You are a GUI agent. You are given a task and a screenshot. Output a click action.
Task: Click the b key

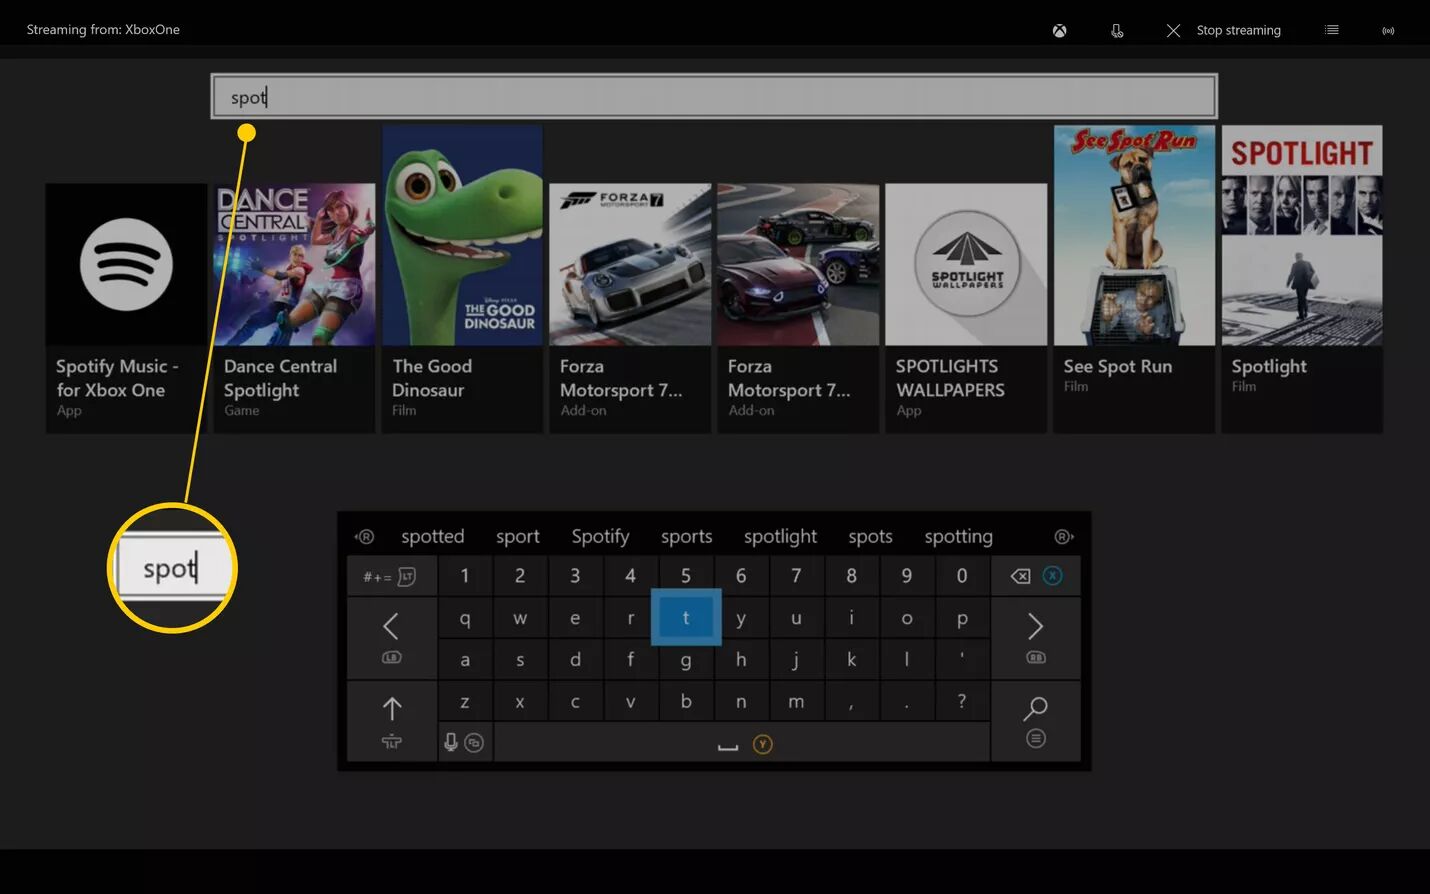pos(686,701)
